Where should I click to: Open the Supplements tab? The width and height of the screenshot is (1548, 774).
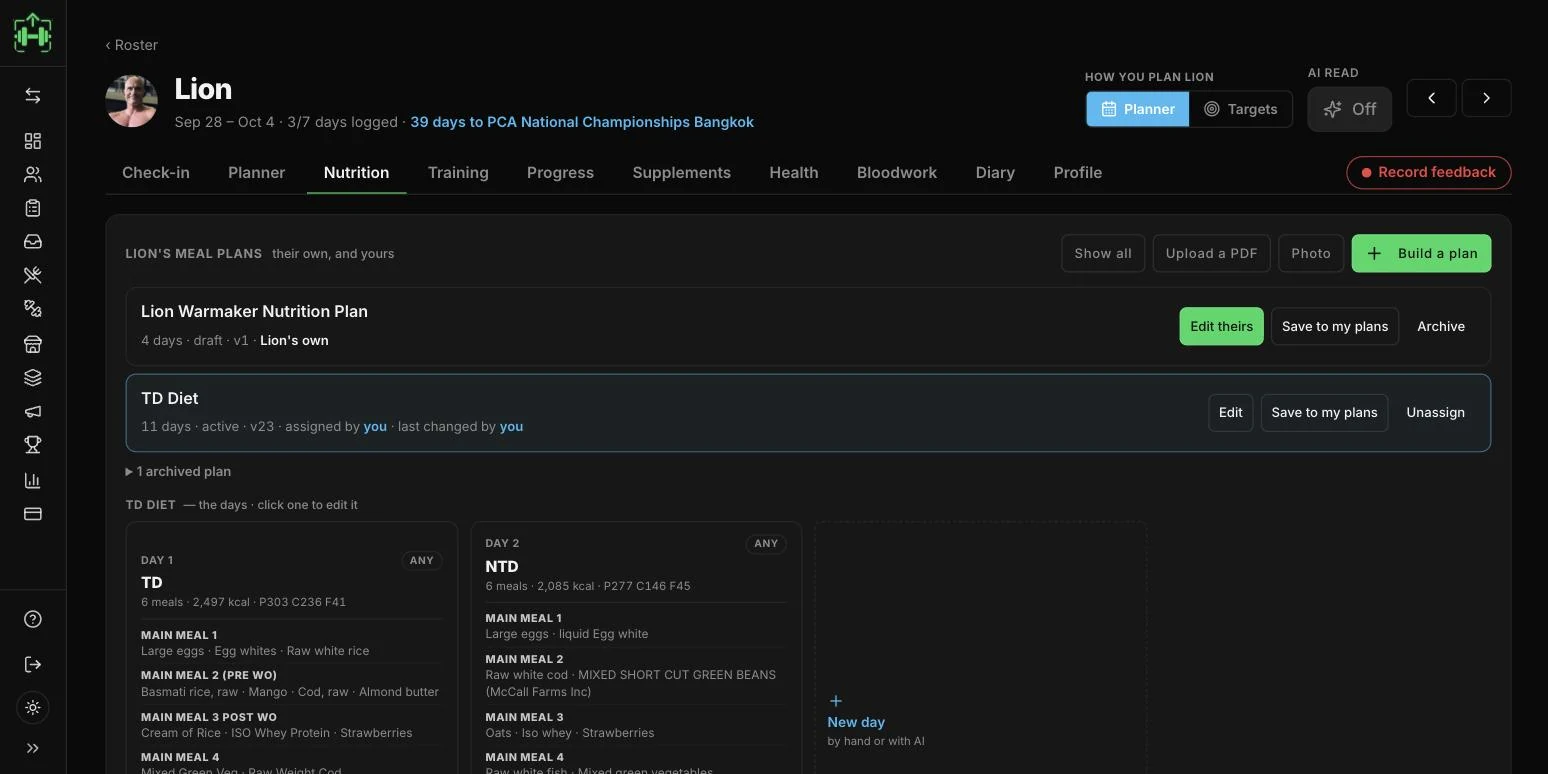click(x=682, y=172)
